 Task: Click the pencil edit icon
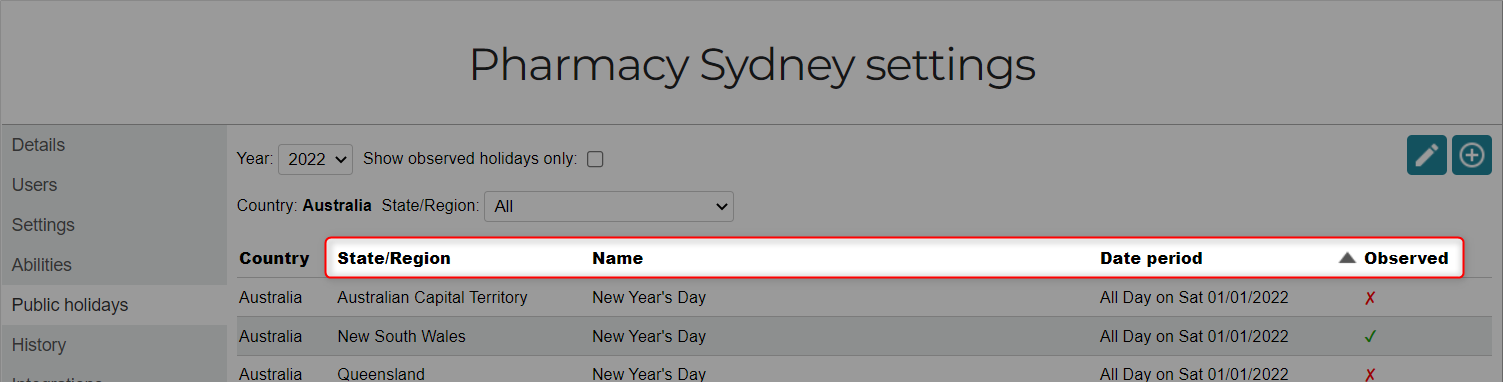[1426, 155]
